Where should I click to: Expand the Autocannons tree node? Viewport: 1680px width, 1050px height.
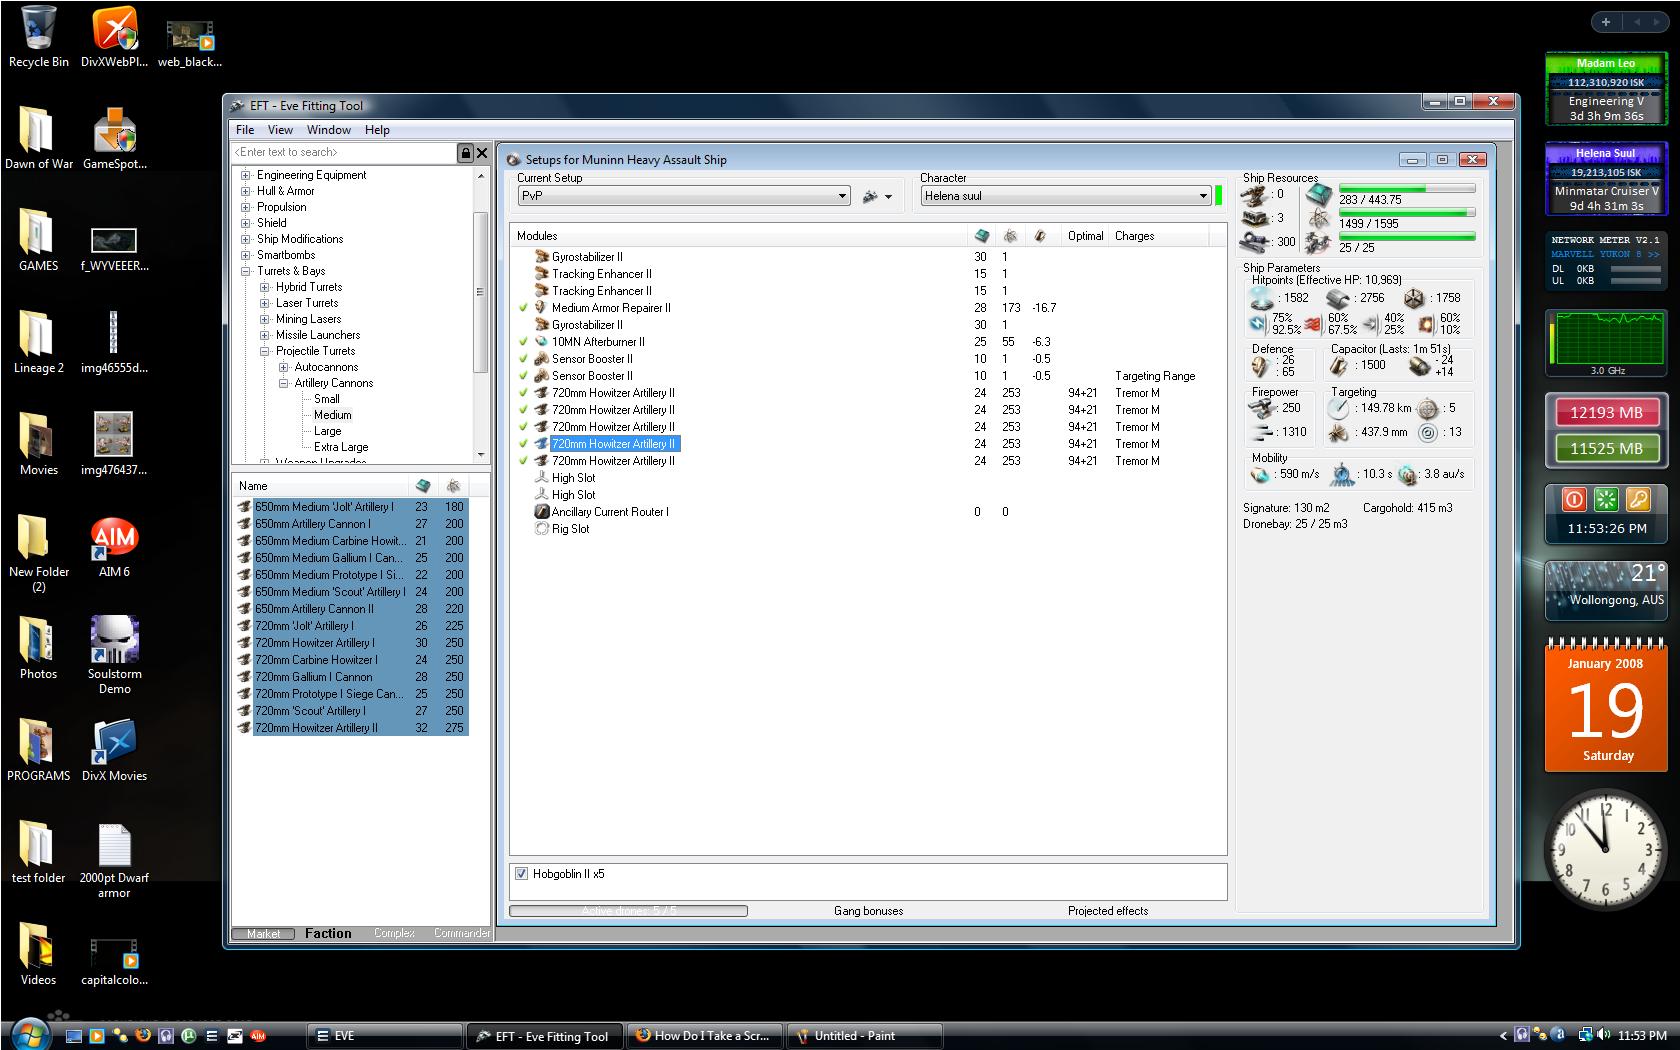click(284, 367)
